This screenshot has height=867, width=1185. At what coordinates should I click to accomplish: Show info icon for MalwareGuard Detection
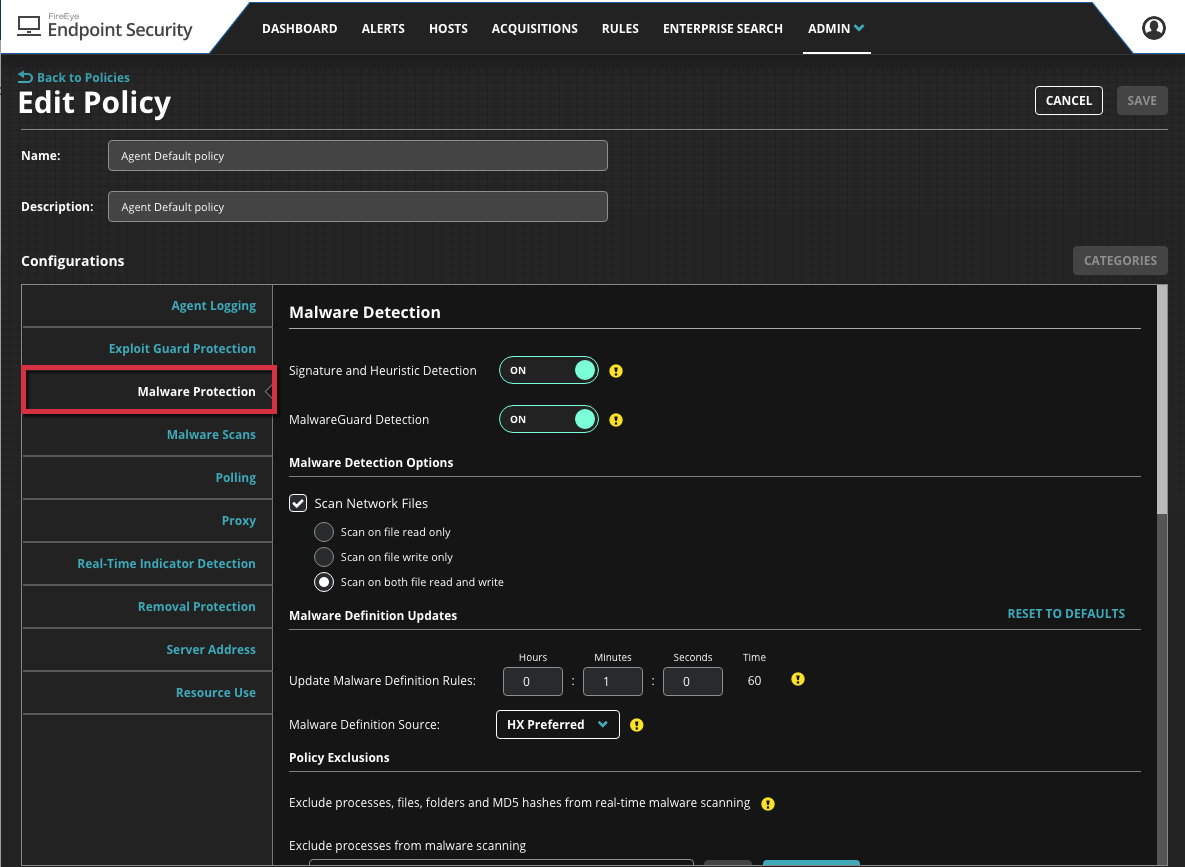616,420
